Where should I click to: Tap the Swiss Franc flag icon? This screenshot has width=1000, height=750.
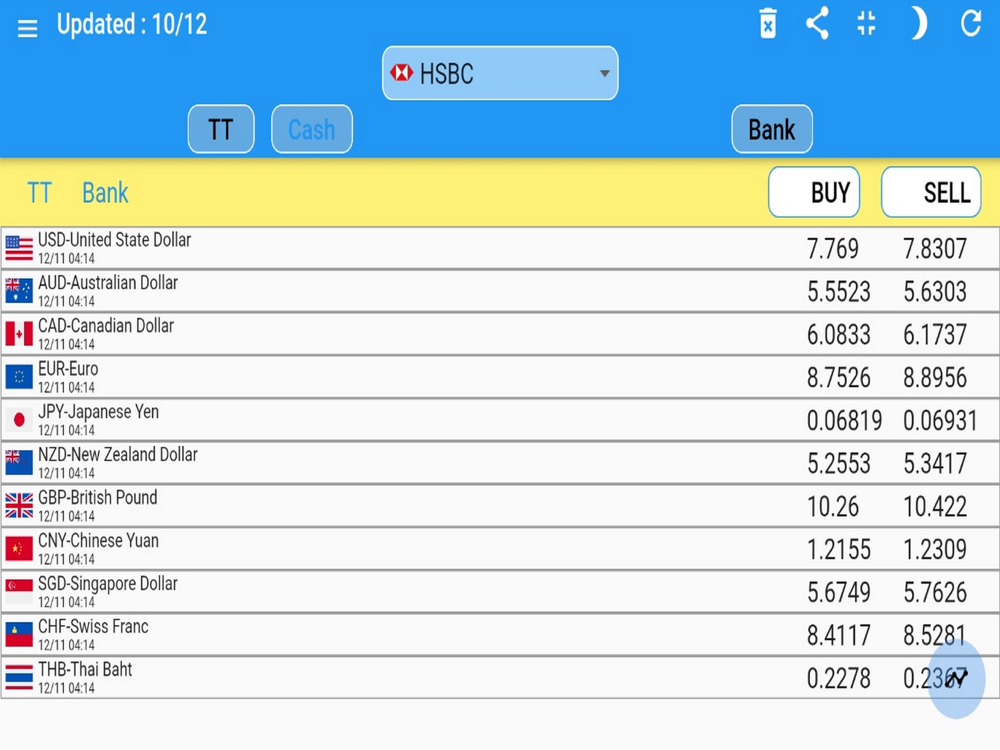pyautogui.click(x=19, y=635)
